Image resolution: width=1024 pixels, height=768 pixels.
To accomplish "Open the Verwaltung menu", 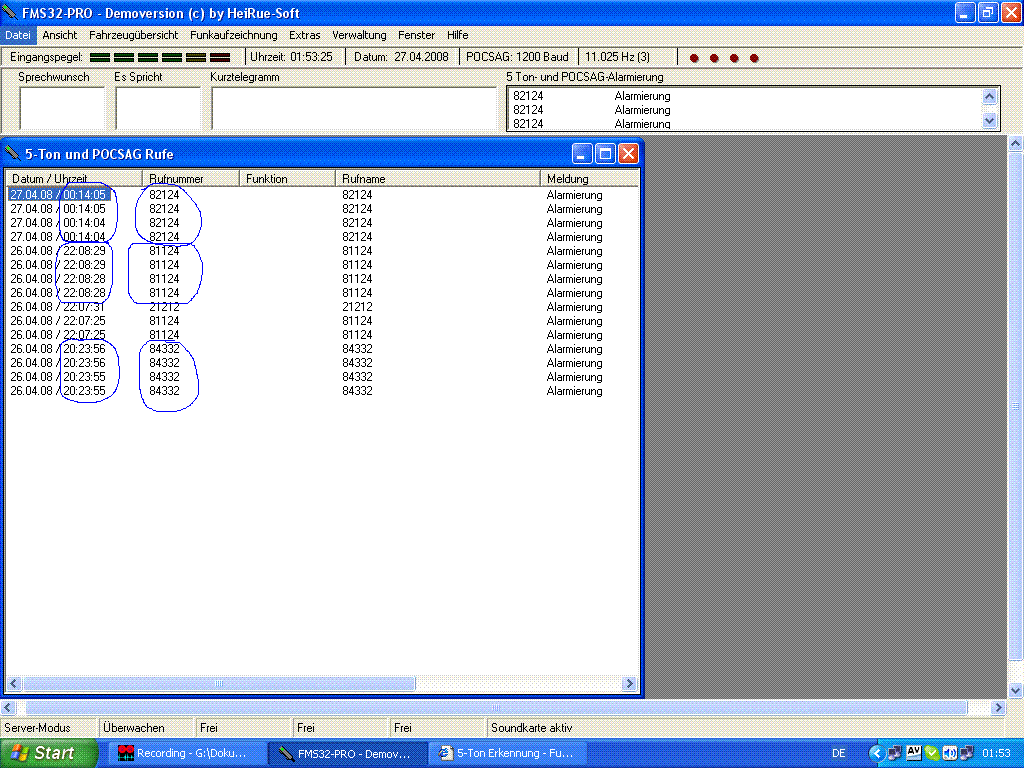I will pos(359,35).
